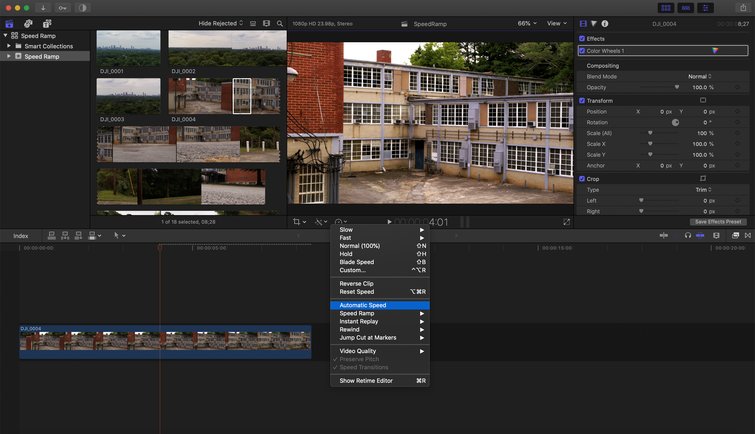Open the Titles and Generators sidebar
Screen dimensions: 755x434
click(x=46, y=23)
